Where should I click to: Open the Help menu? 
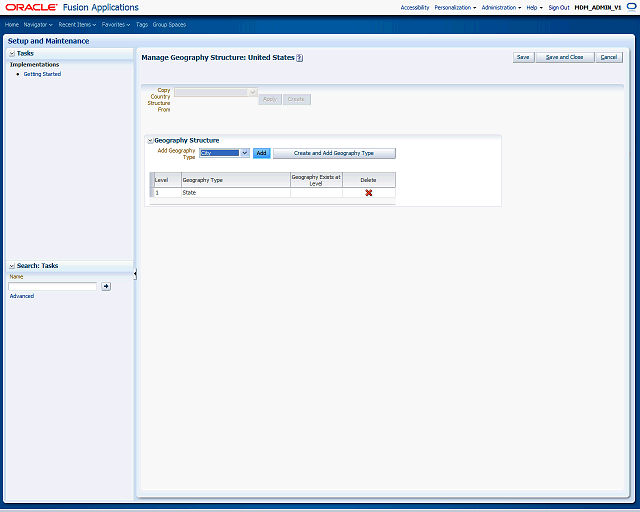point(534,7)
